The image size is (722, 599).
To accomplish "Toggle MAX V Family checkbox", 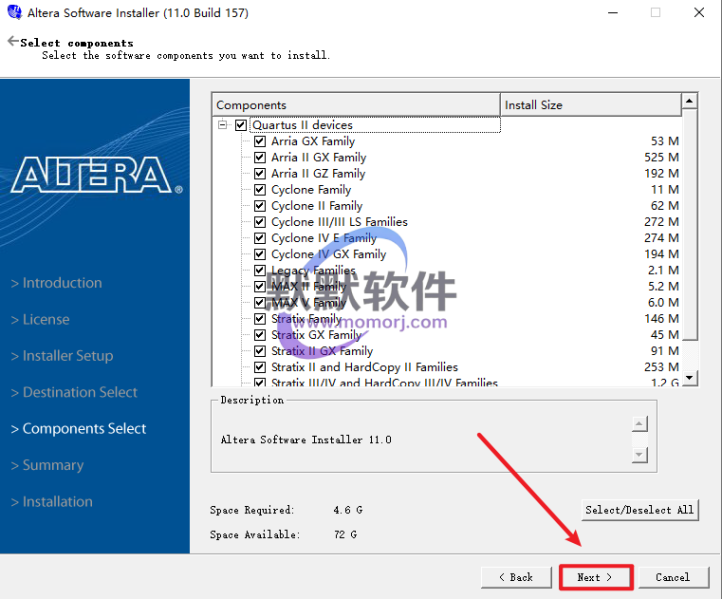I will point(260,302).
